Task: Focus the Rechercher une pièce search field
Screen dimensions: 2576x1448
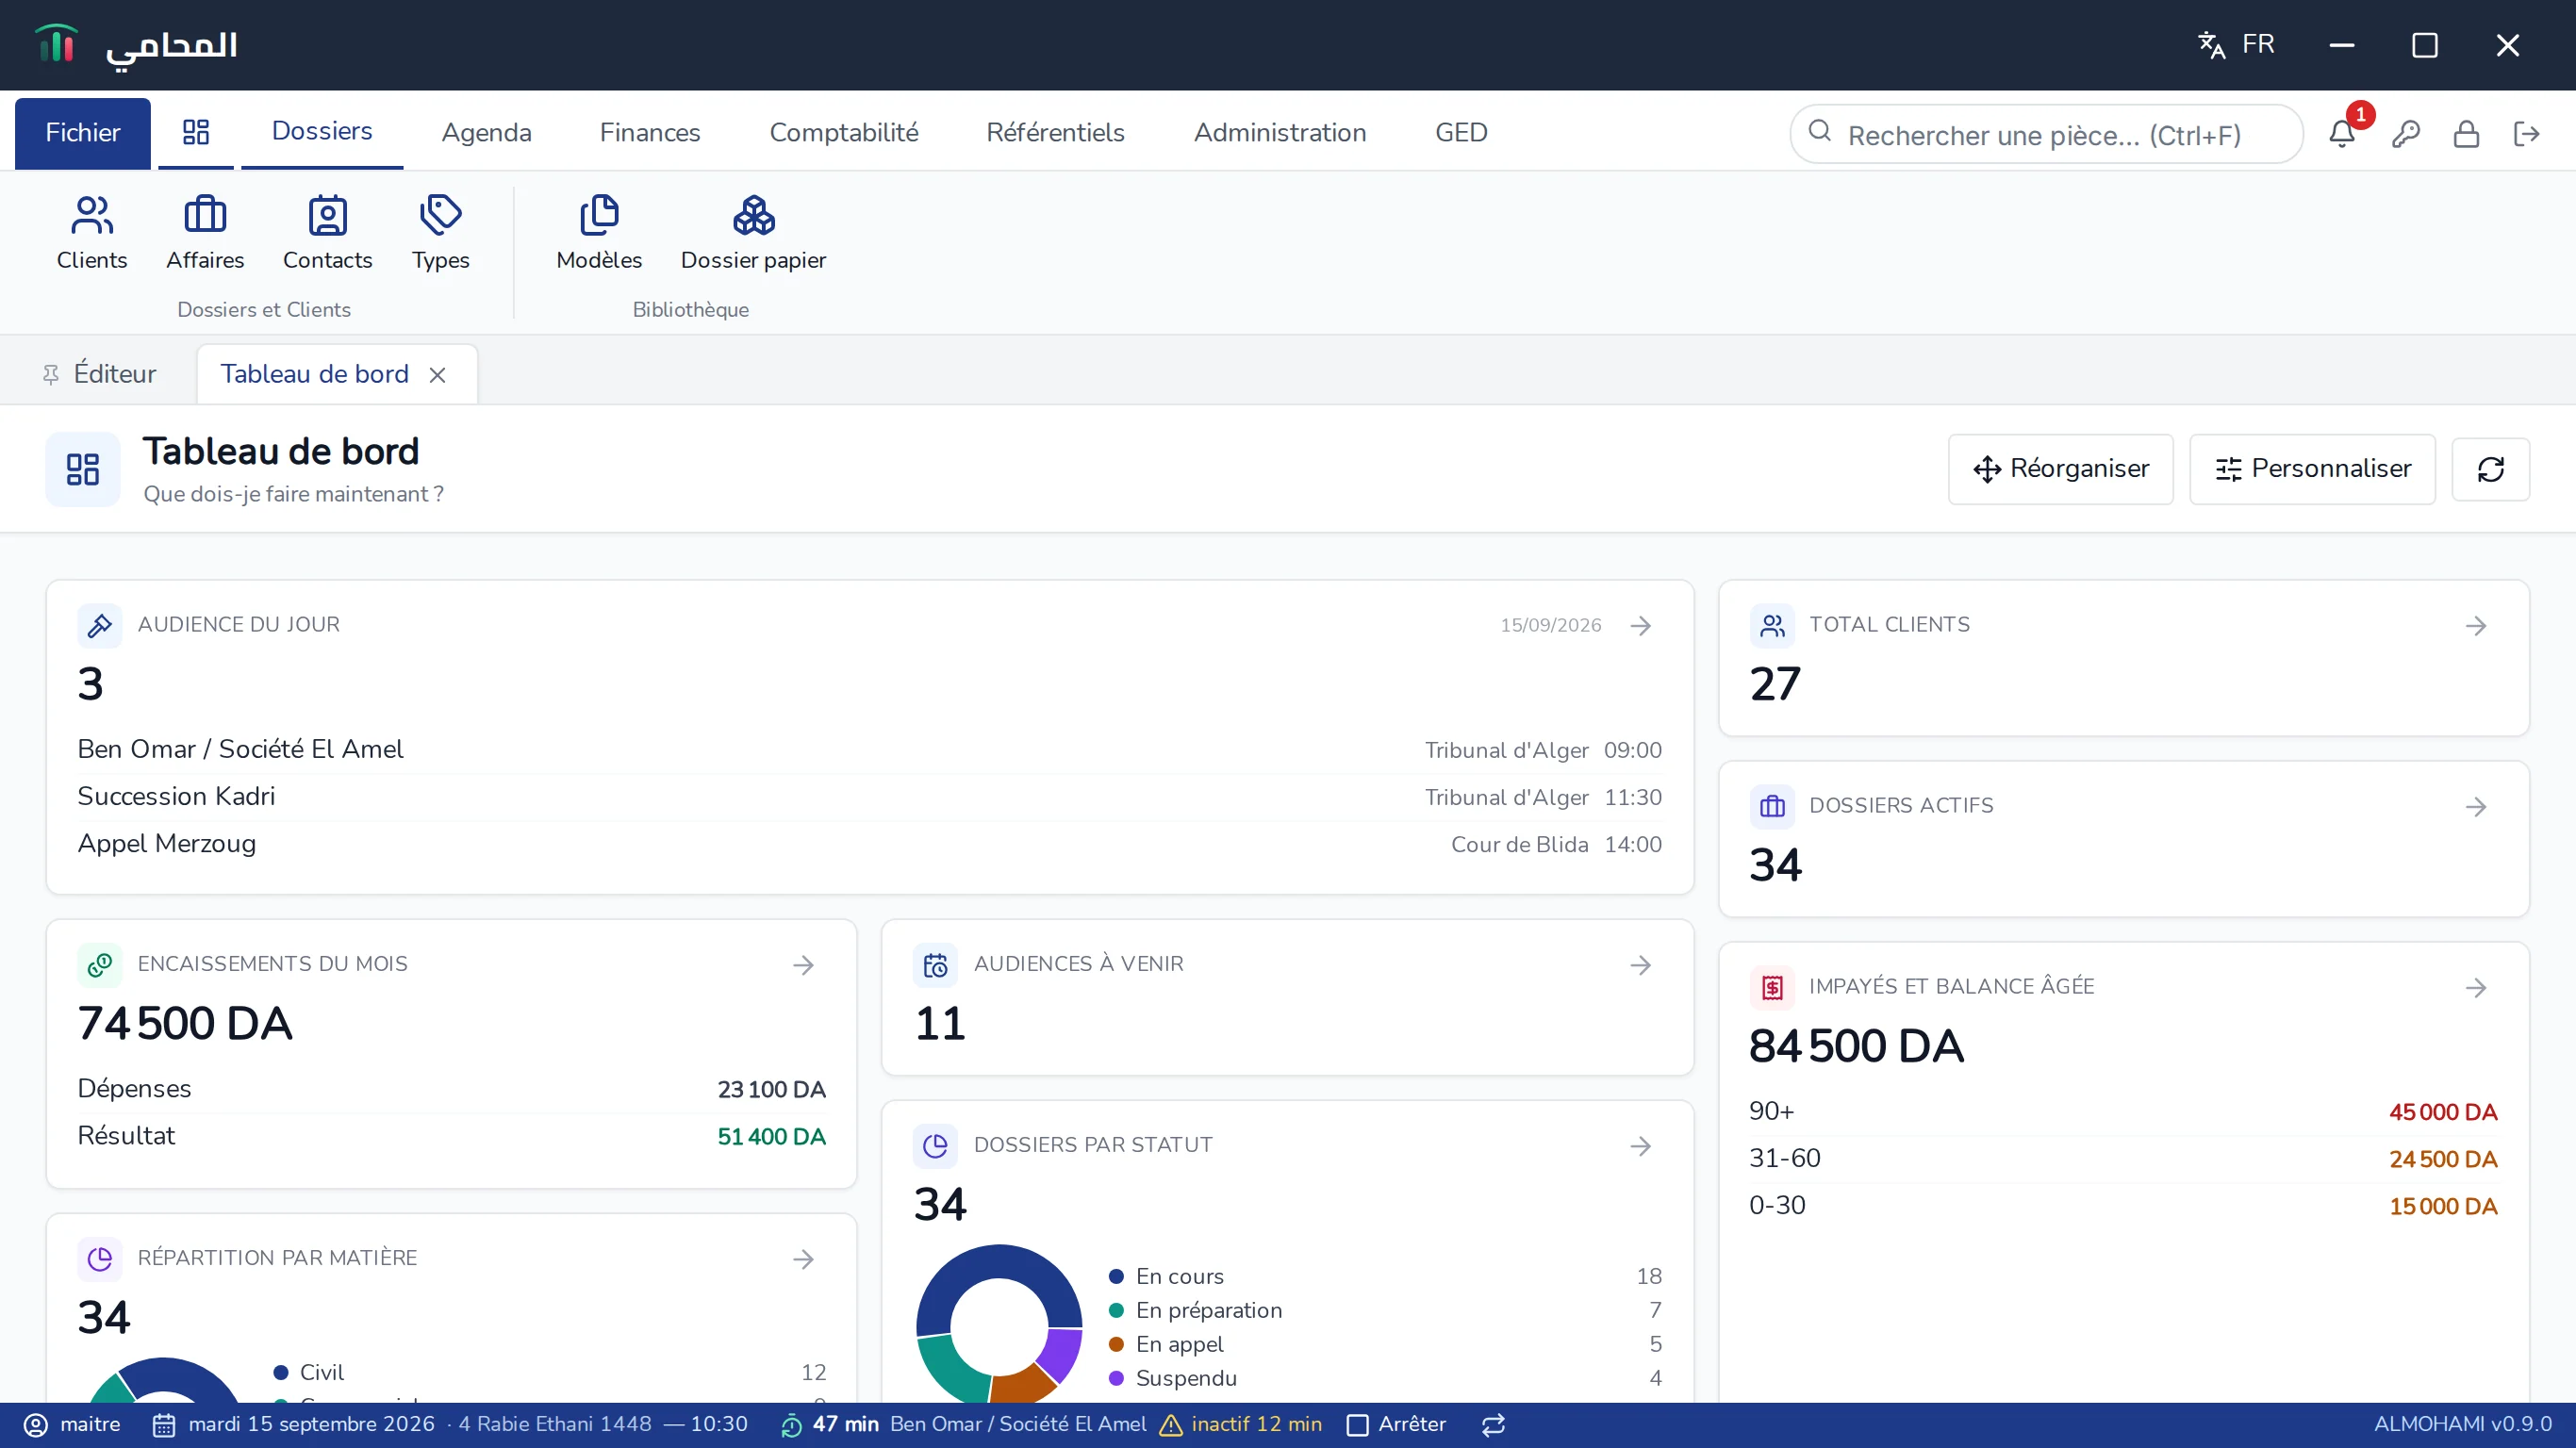Action: (2046, 134)
